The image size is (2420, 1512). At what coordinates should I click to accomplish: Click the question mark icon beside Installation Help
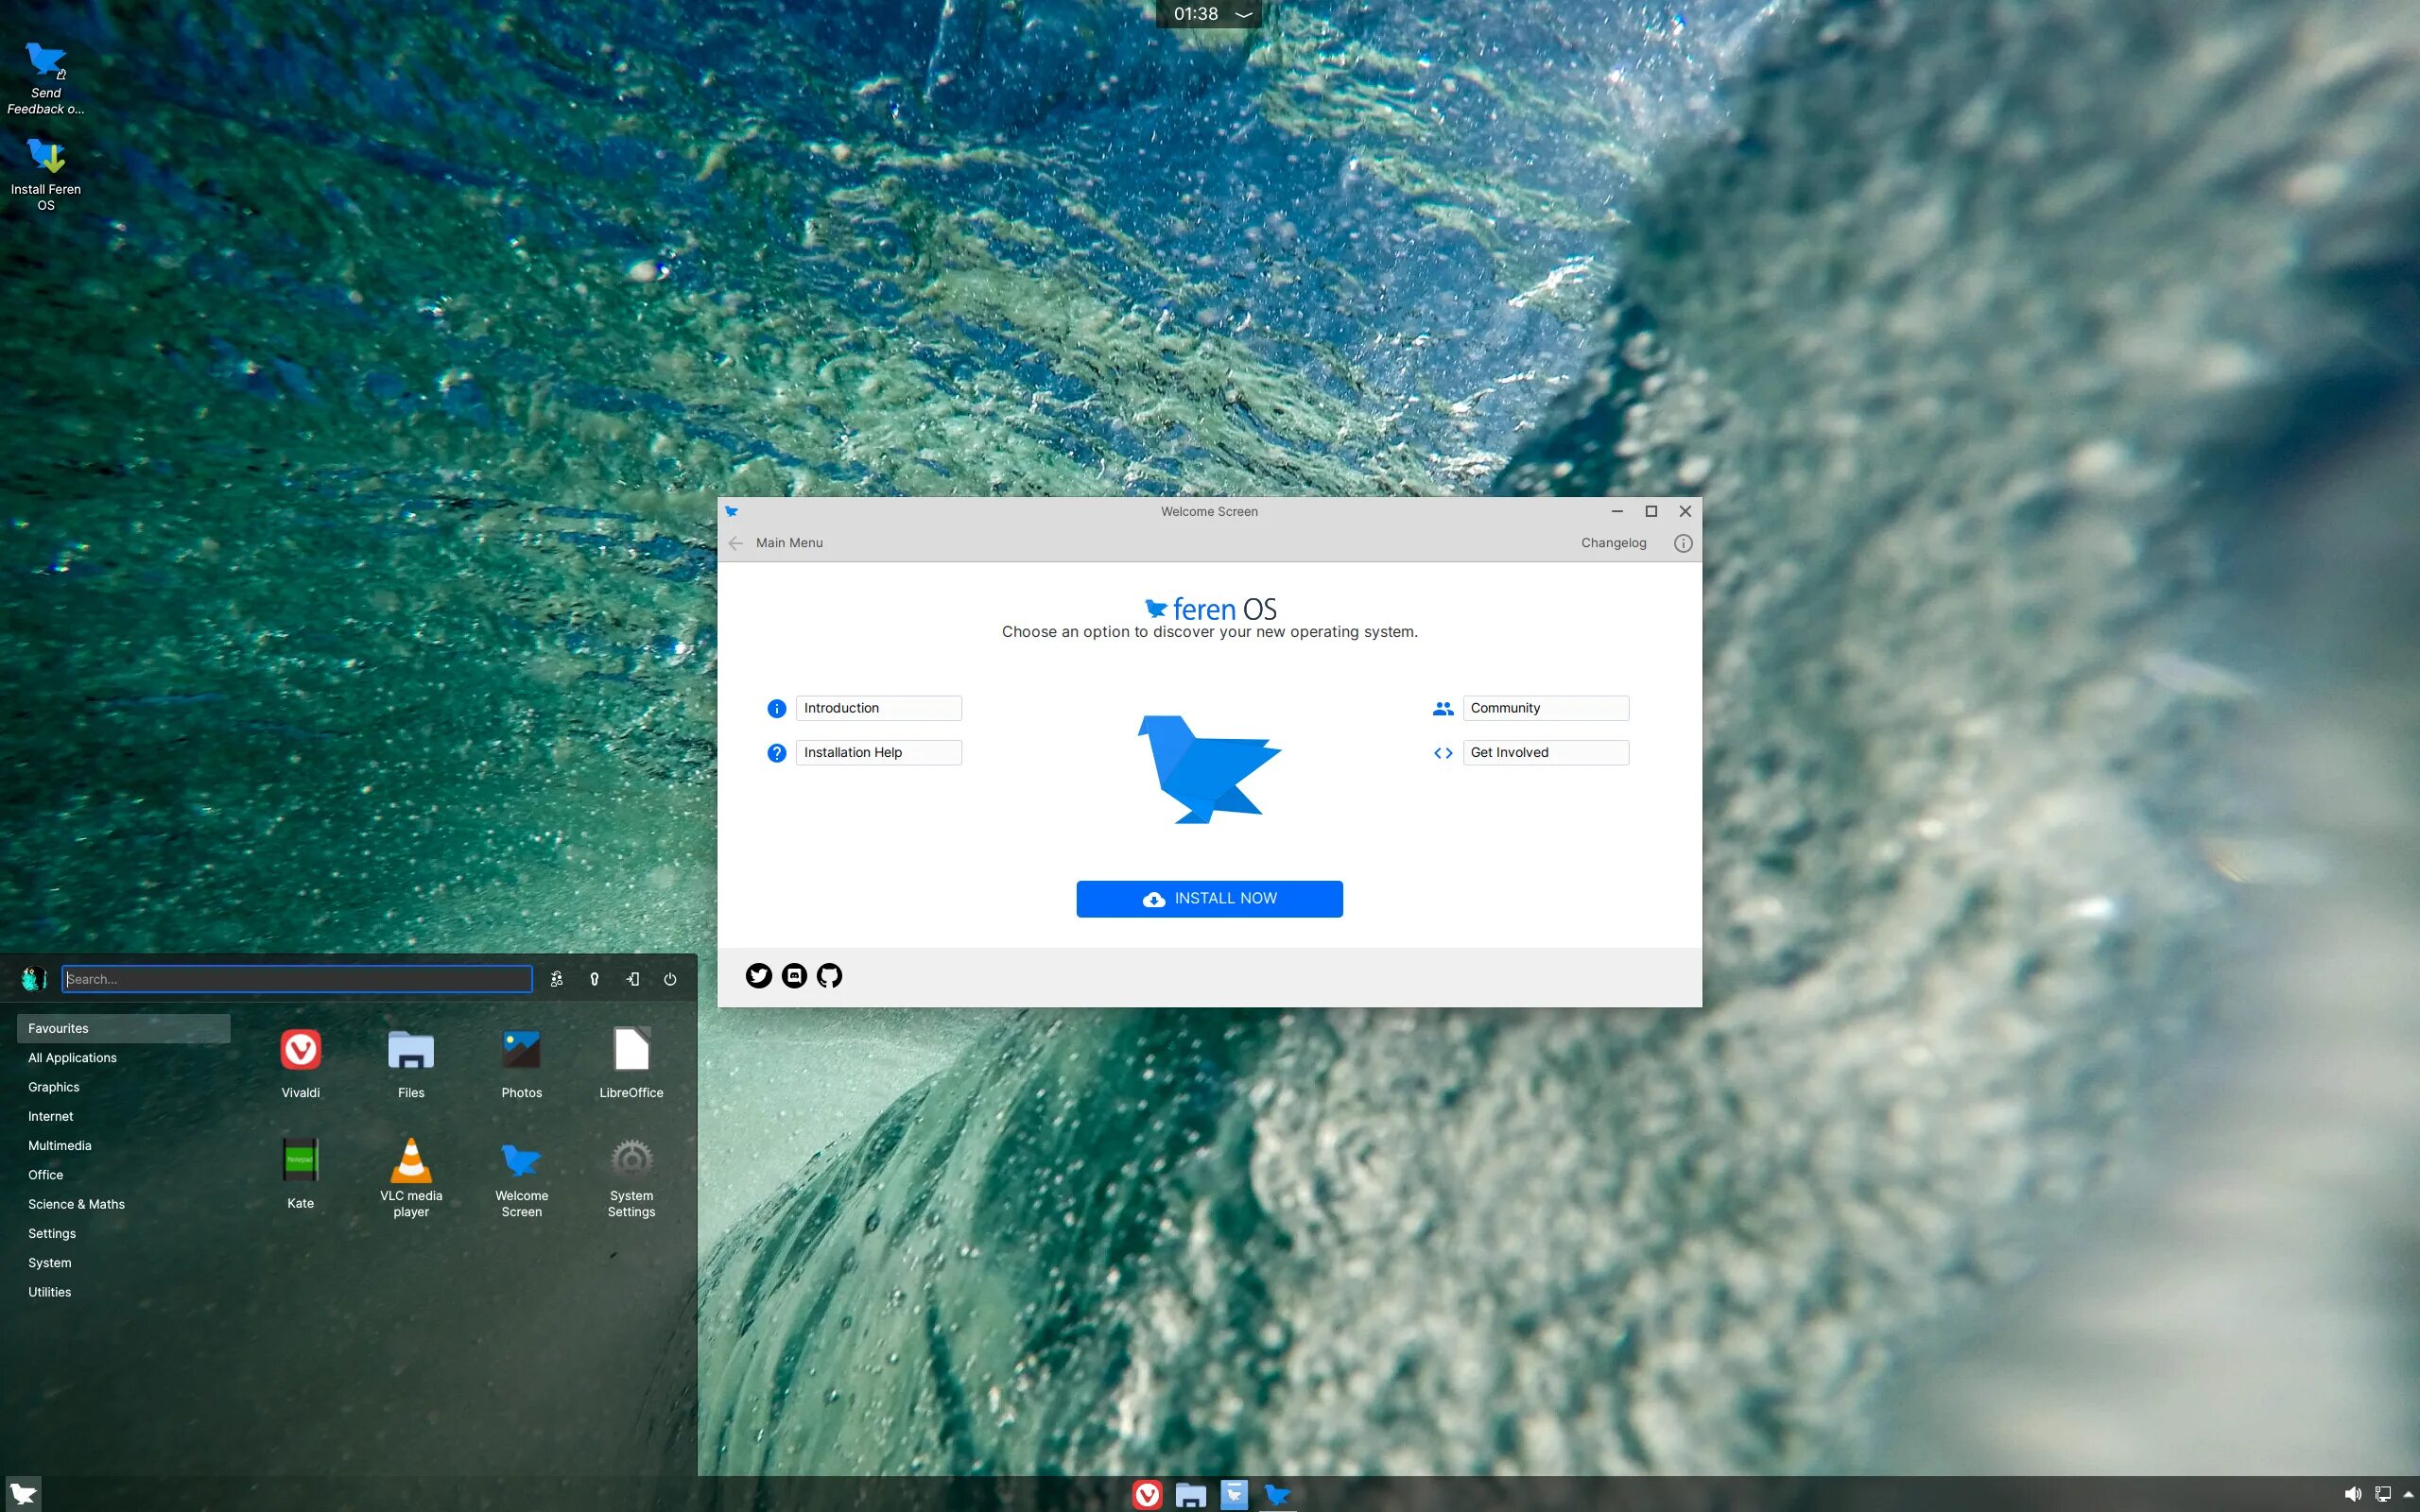click(776, 753)
